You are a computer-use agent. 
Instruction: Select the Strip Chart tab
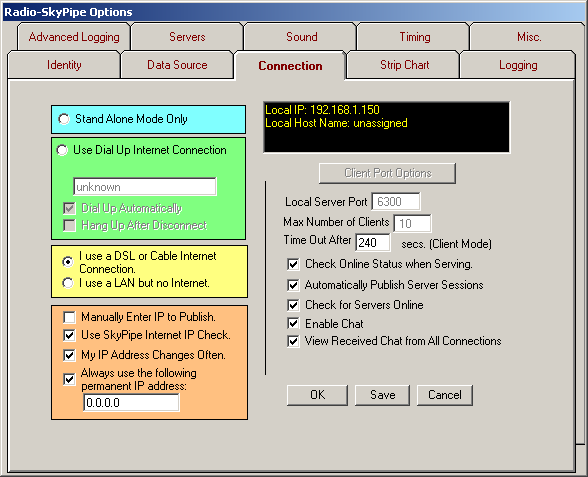(404, 65)
